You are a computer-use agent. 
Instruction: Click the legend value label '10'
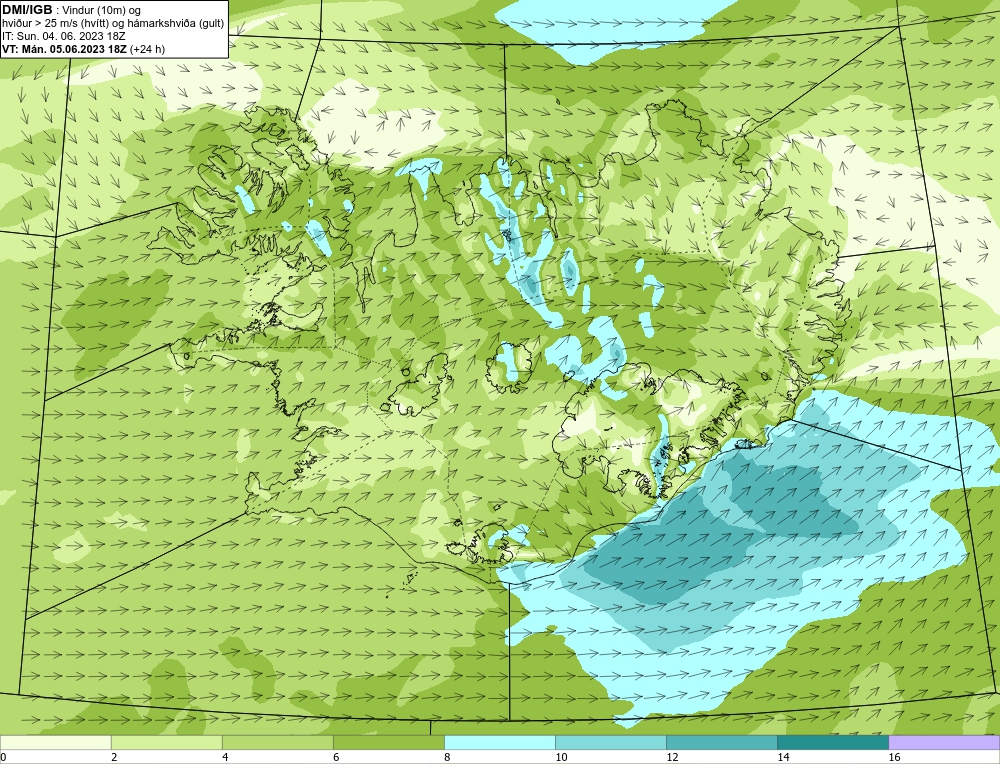(561, 757)
